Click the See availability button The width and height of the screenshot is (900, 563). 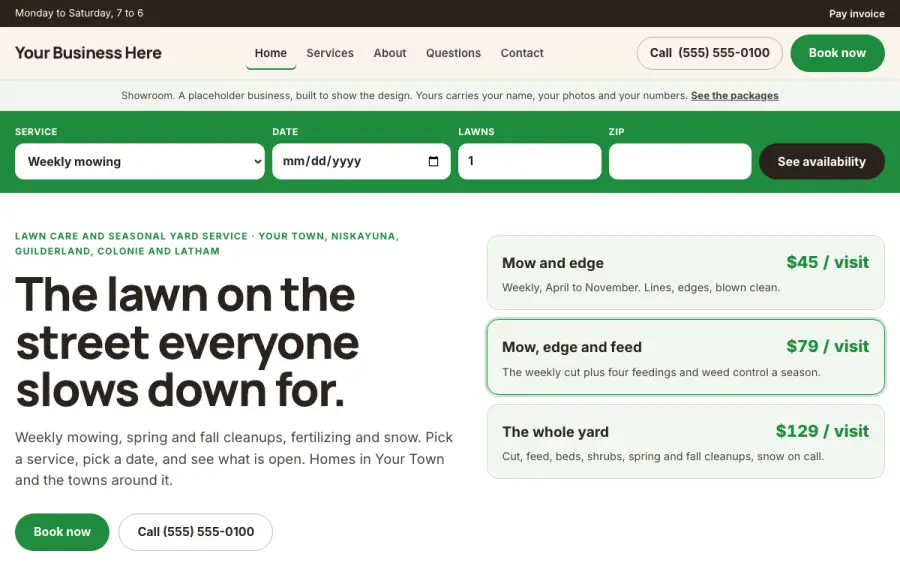pos(821,161)
